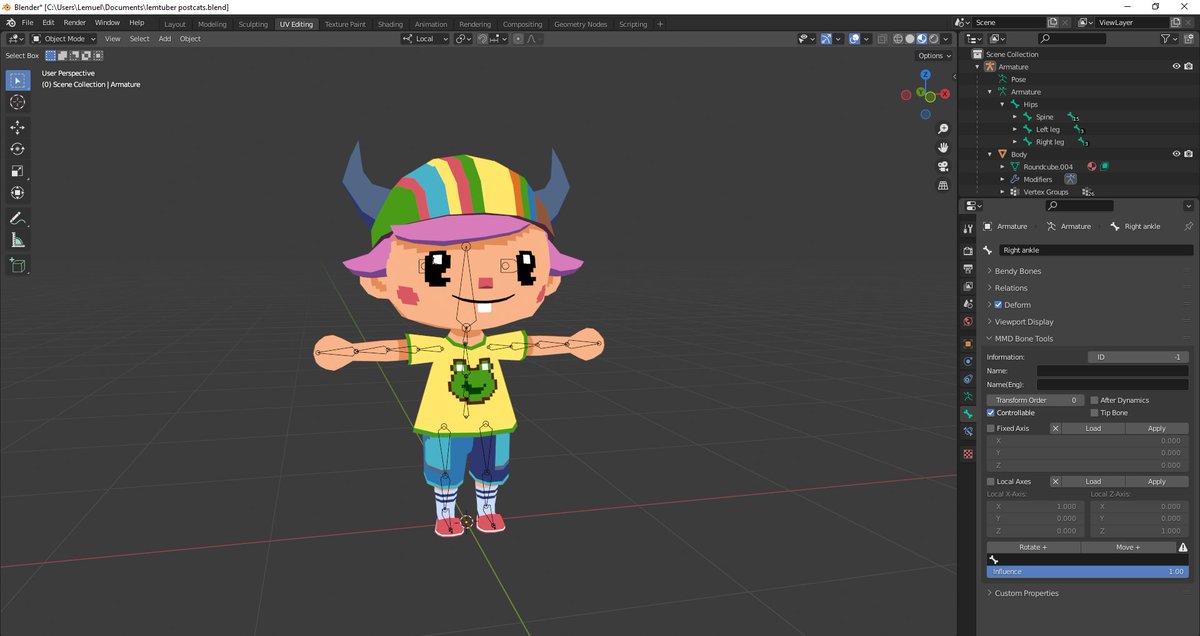Switch to the Shading workspace tab
The image size is (1200, 636).
pos(390,24)
